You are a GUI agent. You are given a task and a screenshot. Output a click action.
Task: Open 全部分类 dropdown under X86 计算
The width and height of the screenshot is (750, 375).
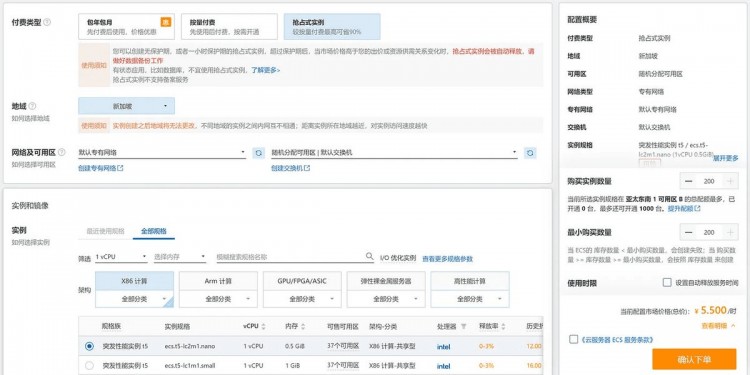pos(134,299)
